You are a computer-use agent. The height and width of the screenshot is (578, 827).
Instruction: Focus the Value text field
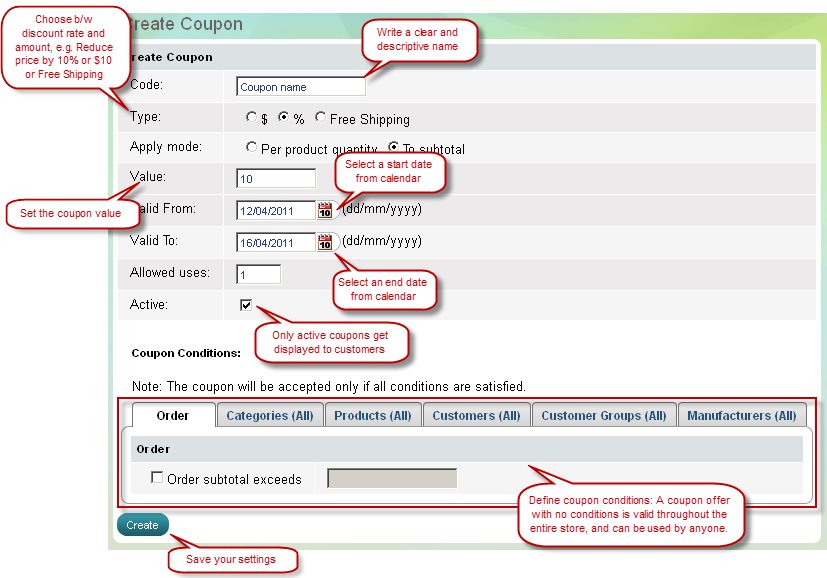[x=276, y=179]
